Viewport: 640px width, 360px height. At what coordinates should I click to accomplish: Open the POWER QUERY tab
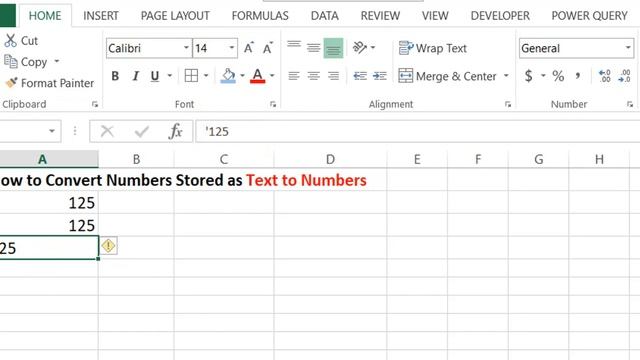point(589,16)
